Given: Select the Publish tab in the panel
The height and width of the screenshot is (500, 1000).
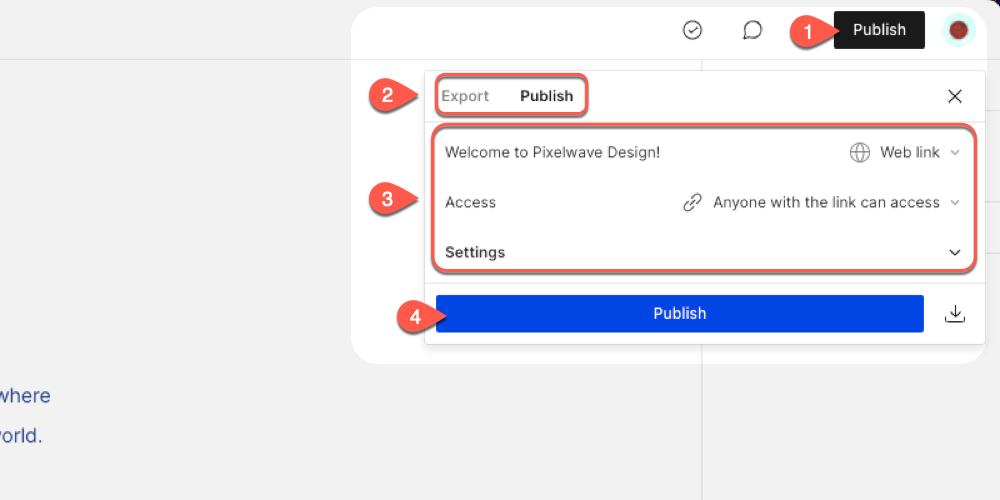Looking at the screenshot, I should coord(547,96).
